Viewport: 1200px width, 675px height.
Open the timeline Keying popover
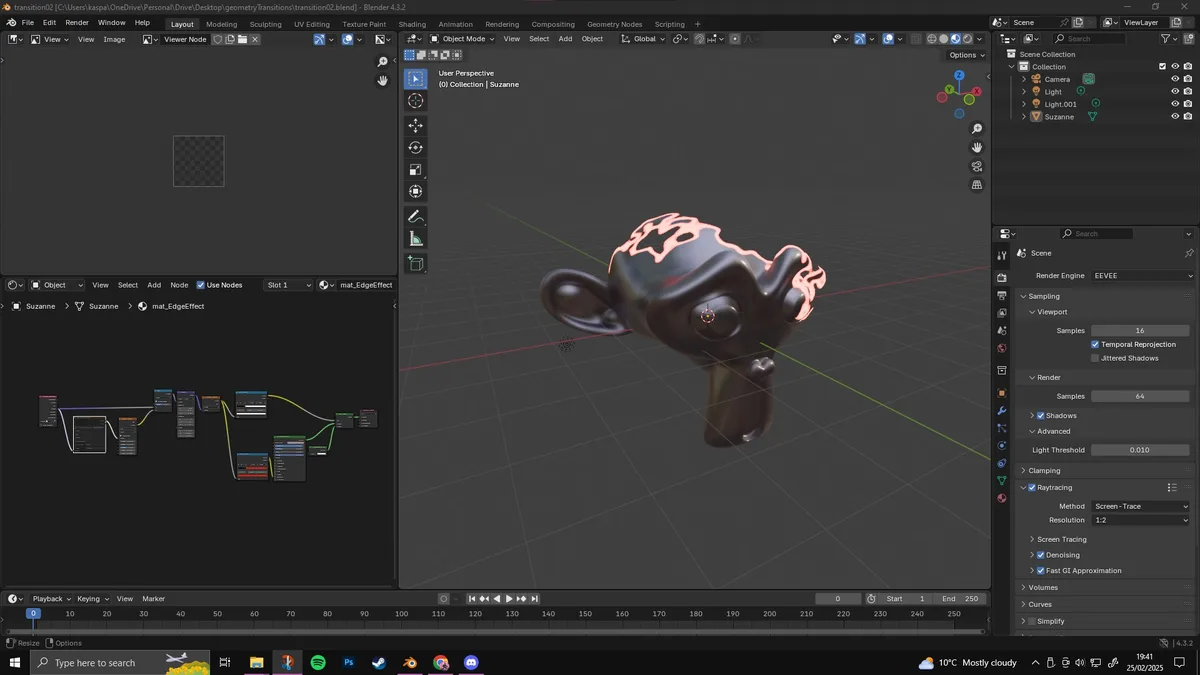click(90, 599)
